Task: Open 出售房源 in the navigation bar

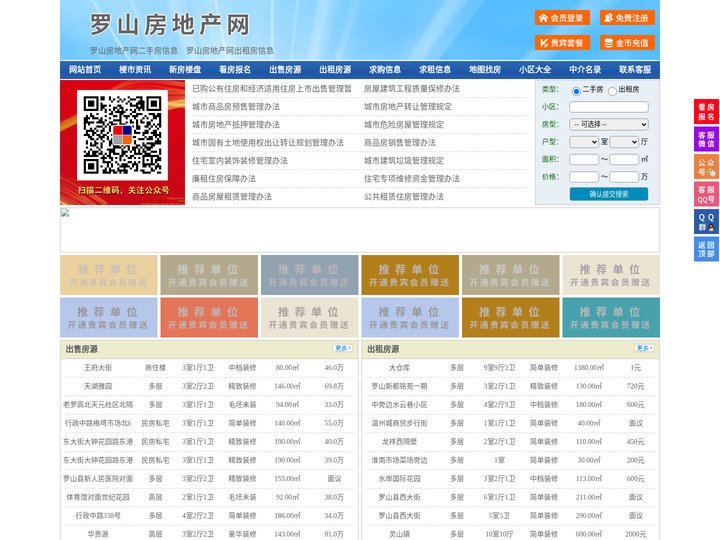Action: (x=285, y=70)
